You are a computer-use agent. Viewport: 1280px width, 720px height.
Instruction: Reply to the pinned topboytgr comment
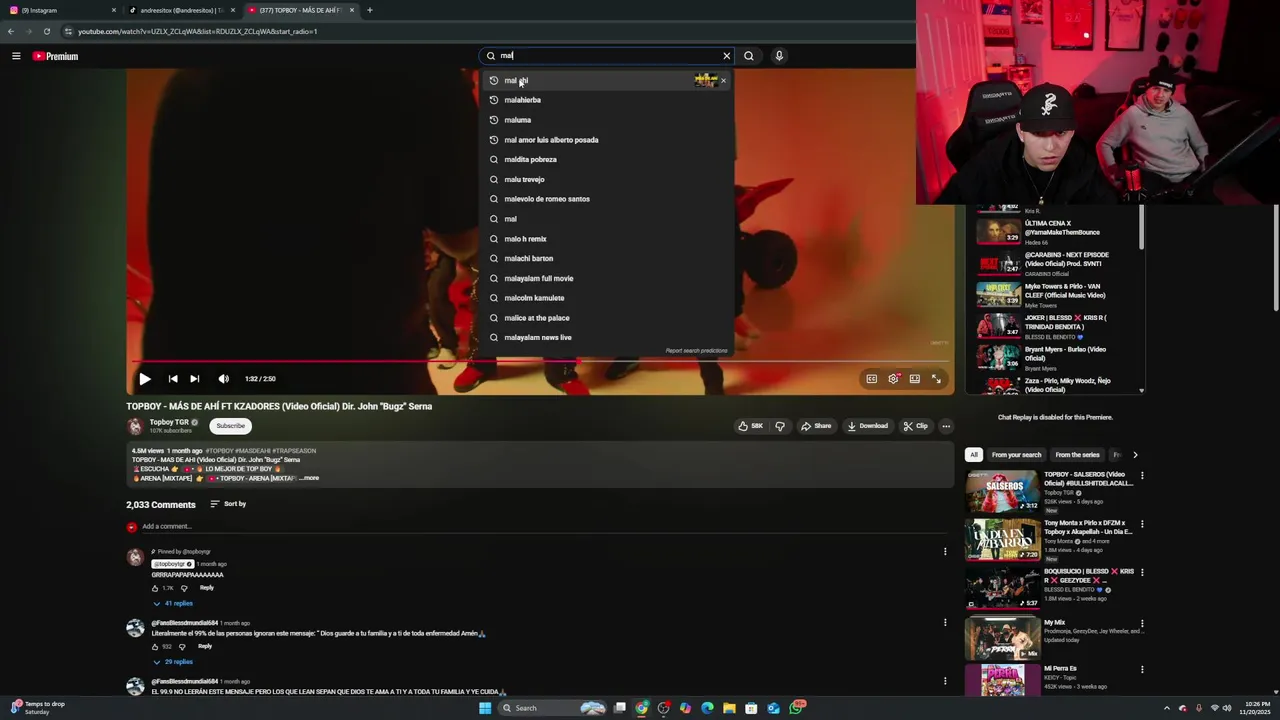pyautogui.click(x=207, y=588)
